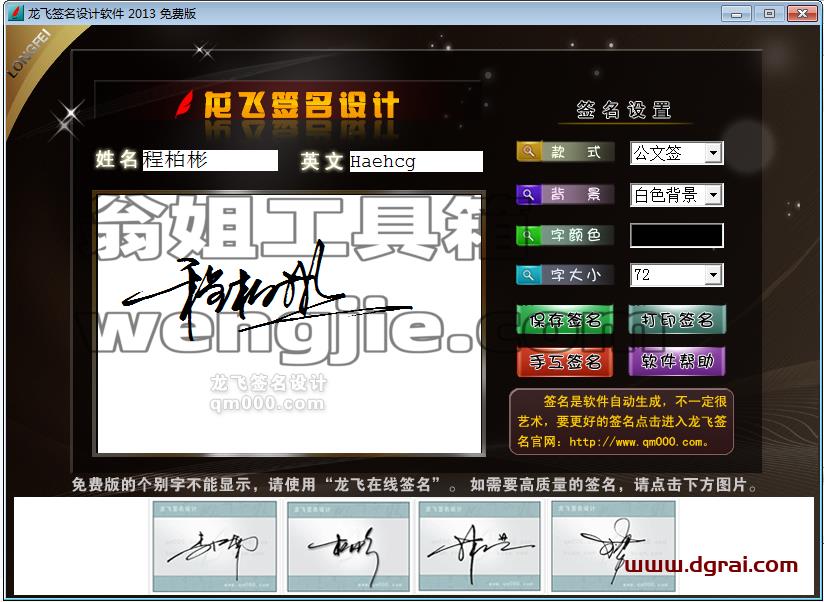Click the blue magnifier icon beside 字大小
Screen dimensions: 824x602
528,275
